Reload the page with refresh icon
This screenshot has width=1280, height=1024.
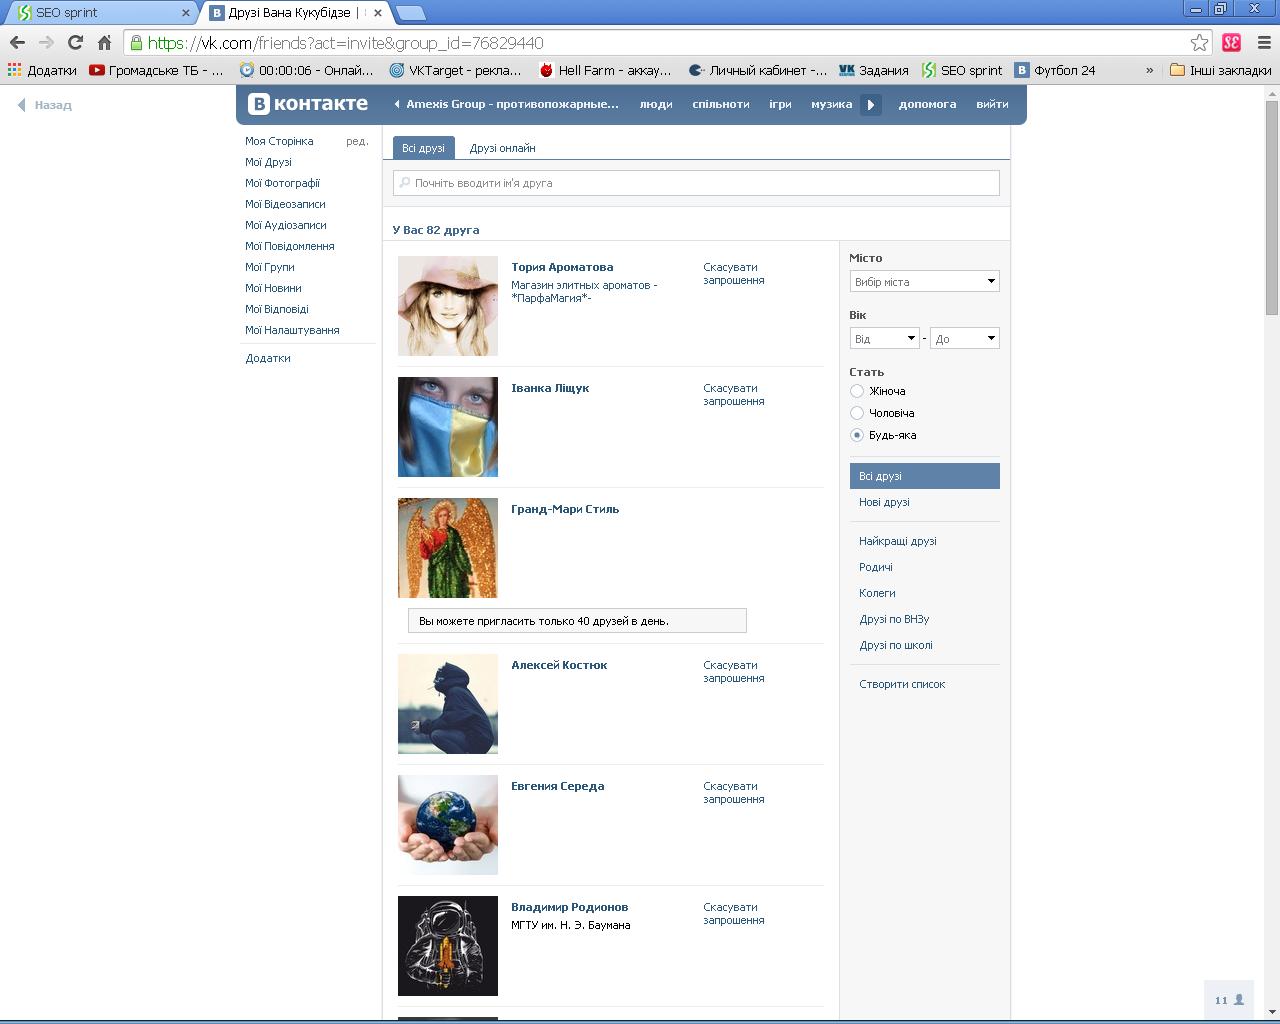(75, 42)
